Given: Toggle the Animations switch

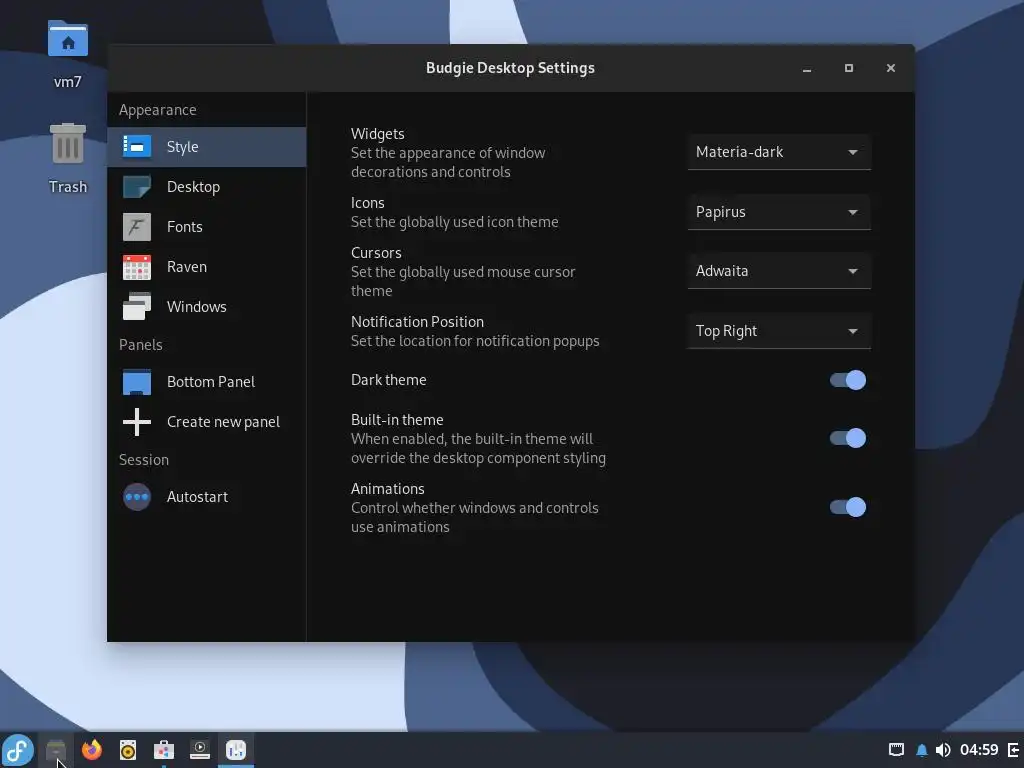Looking at the screenshot, I should pyautogui.click(x=848, y=507).
